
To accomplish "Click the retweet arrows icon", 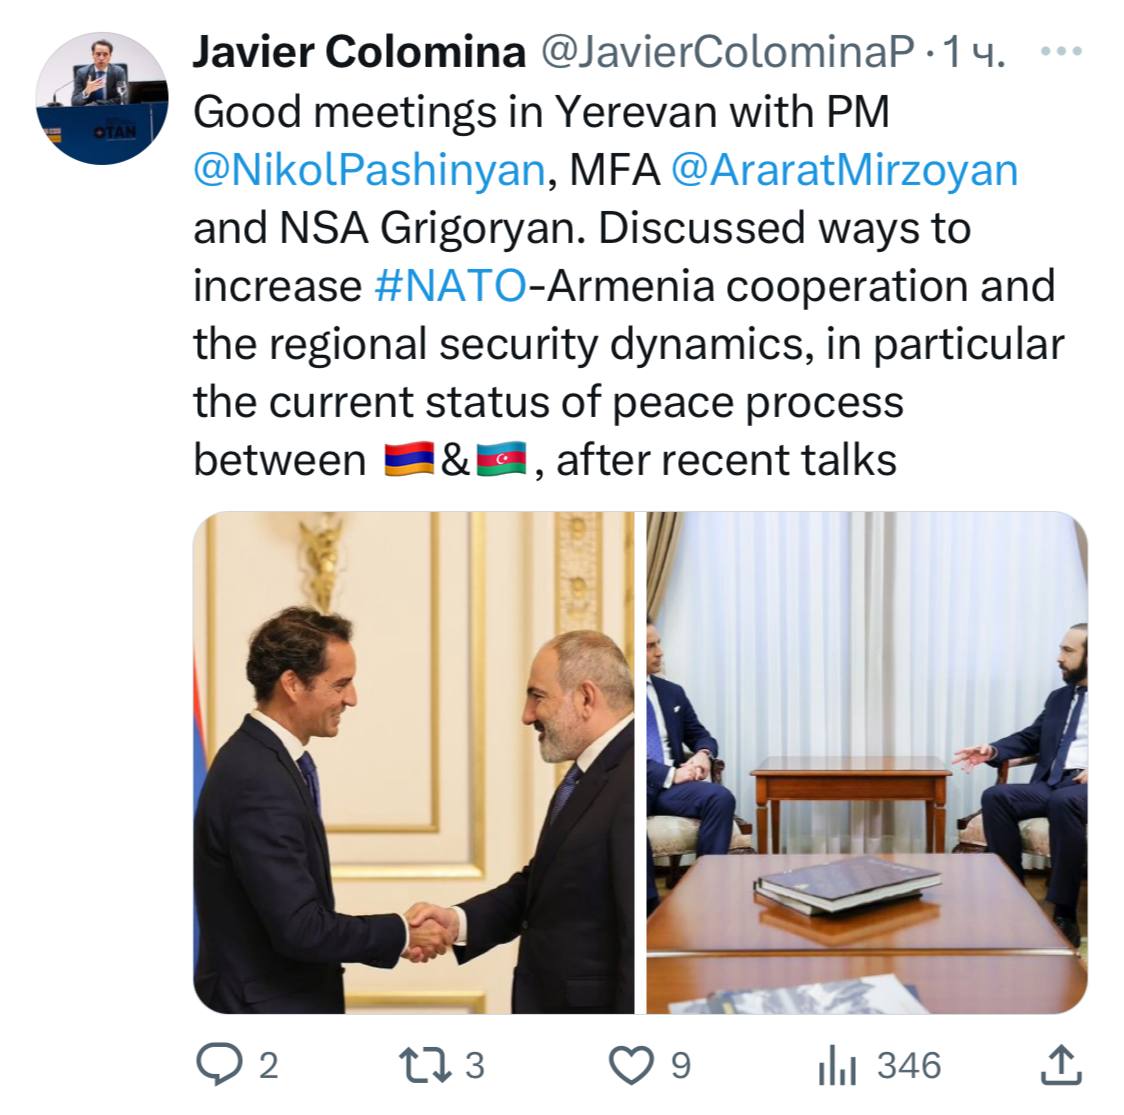I will tap(425, 1065).
